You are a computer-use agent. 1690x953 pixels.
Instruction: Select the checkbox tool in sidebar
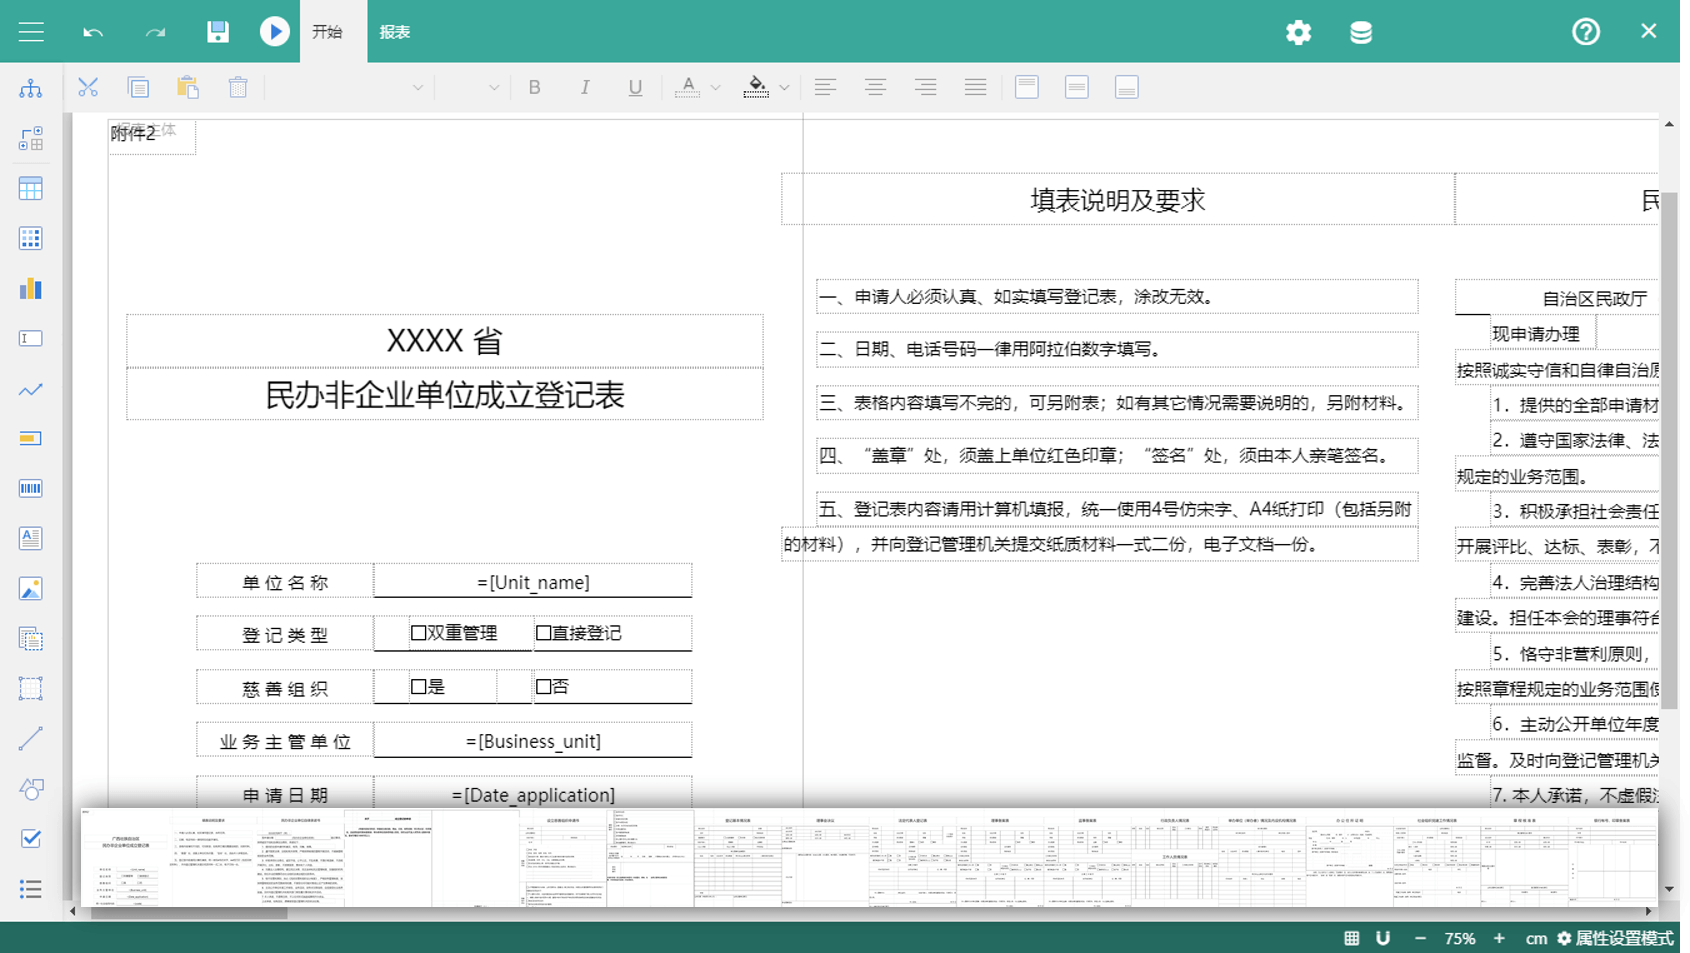tap(31, 838)
